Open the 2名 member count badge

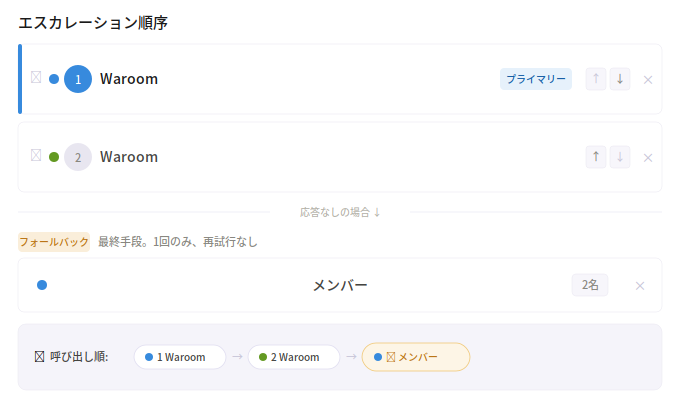pyautogui.click(x=590, y=285)
